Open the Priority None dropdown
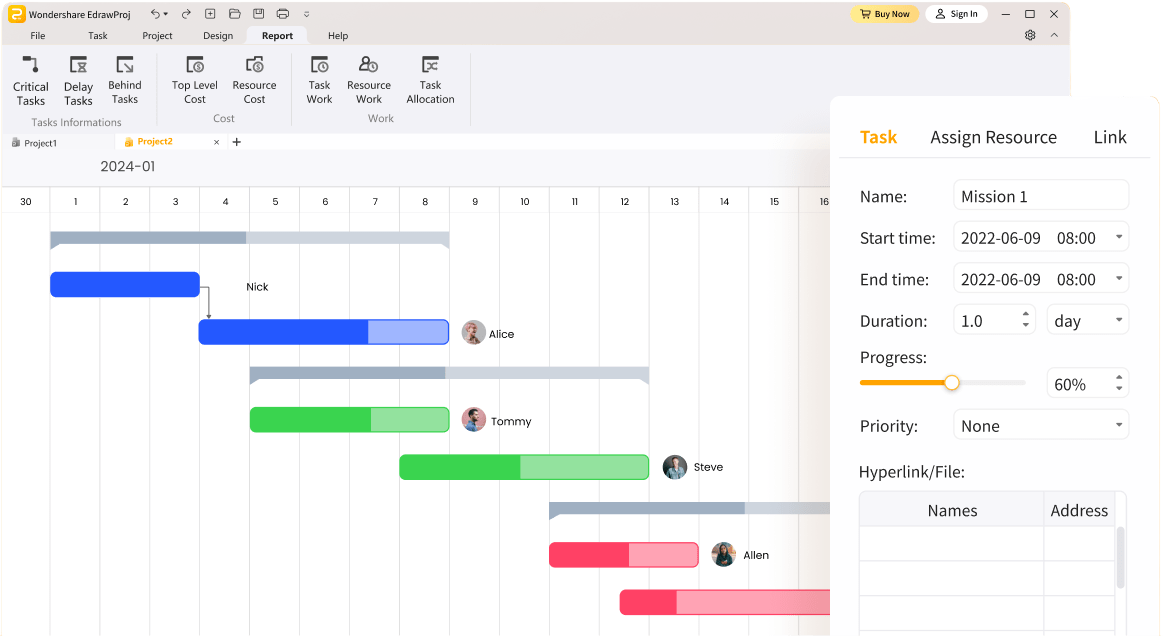The width and height of the screenshot is (1163, 636). (1041, 425)
